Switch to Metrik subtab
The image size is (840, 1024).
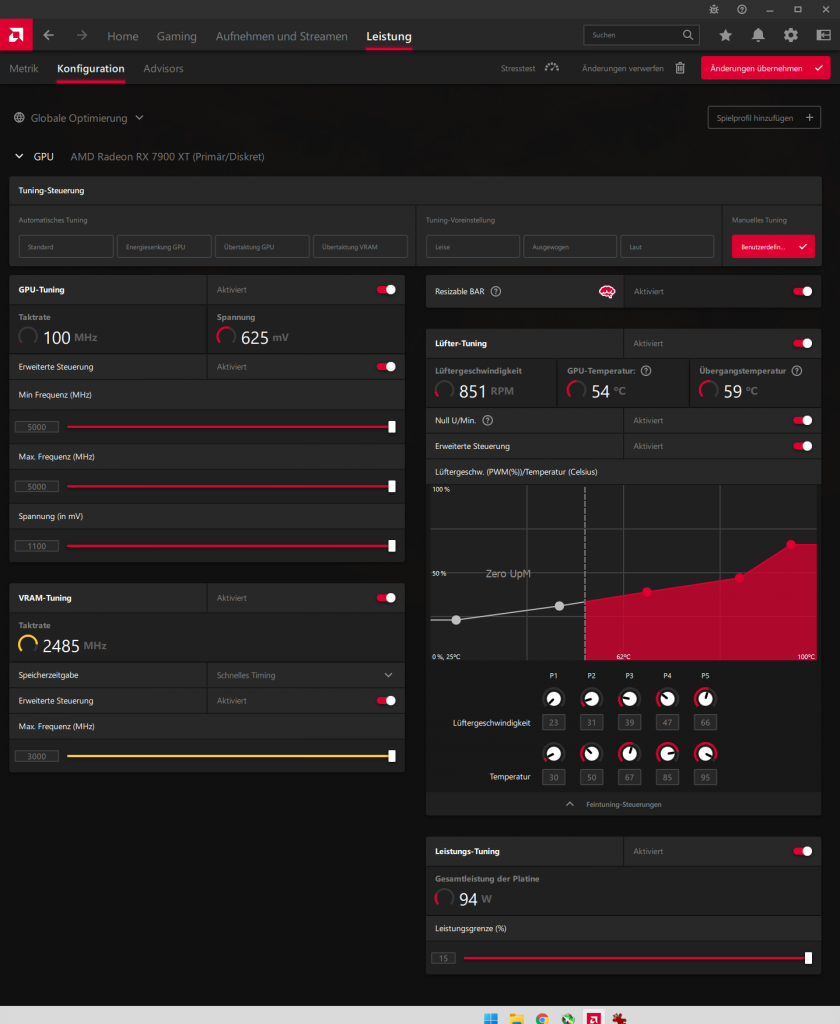pos(24,69)
